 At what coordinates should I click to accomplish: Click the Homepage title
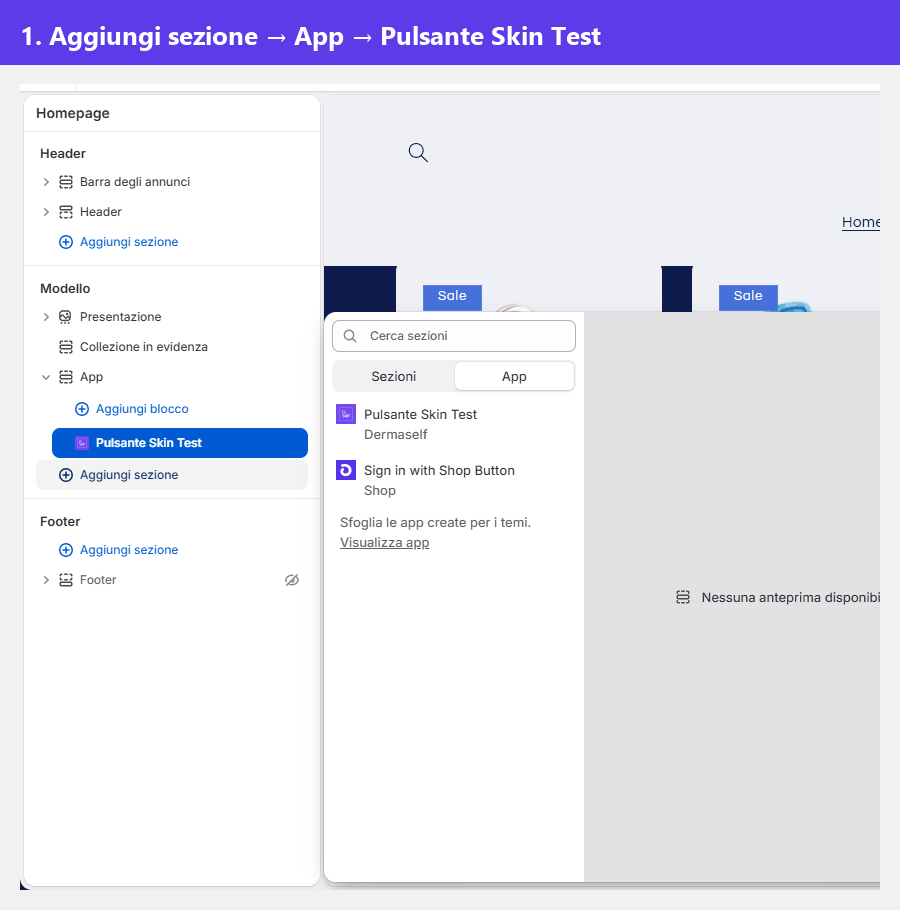click(73, 113)
